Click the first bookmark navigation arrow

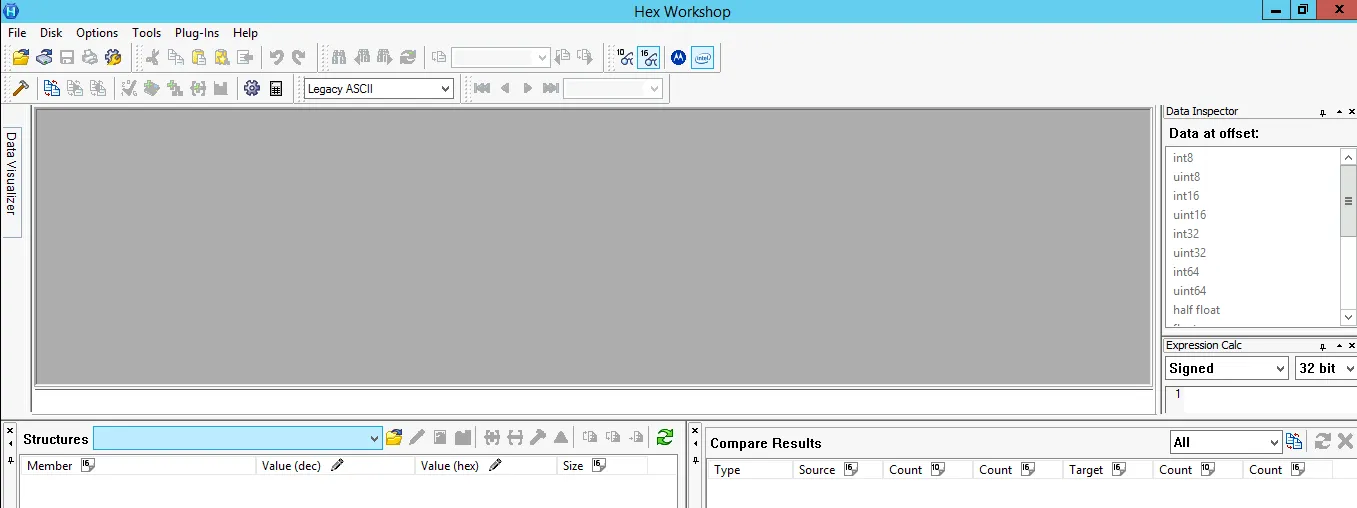[x=482, y=88]
